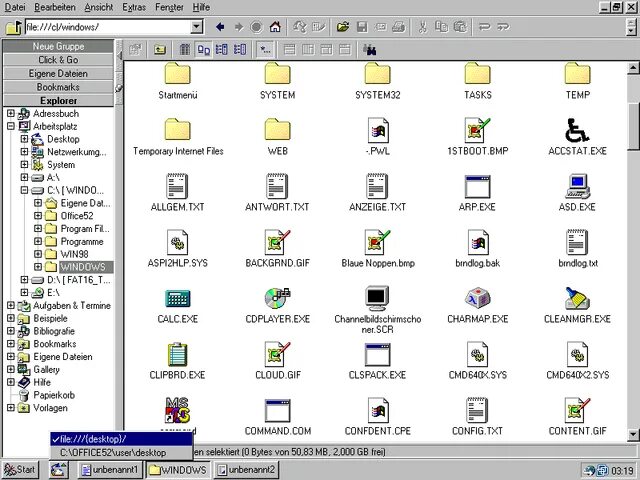Click the WINDOWS taskbar button
Viewport: 640px width, 480px height.
click(178, 470)
